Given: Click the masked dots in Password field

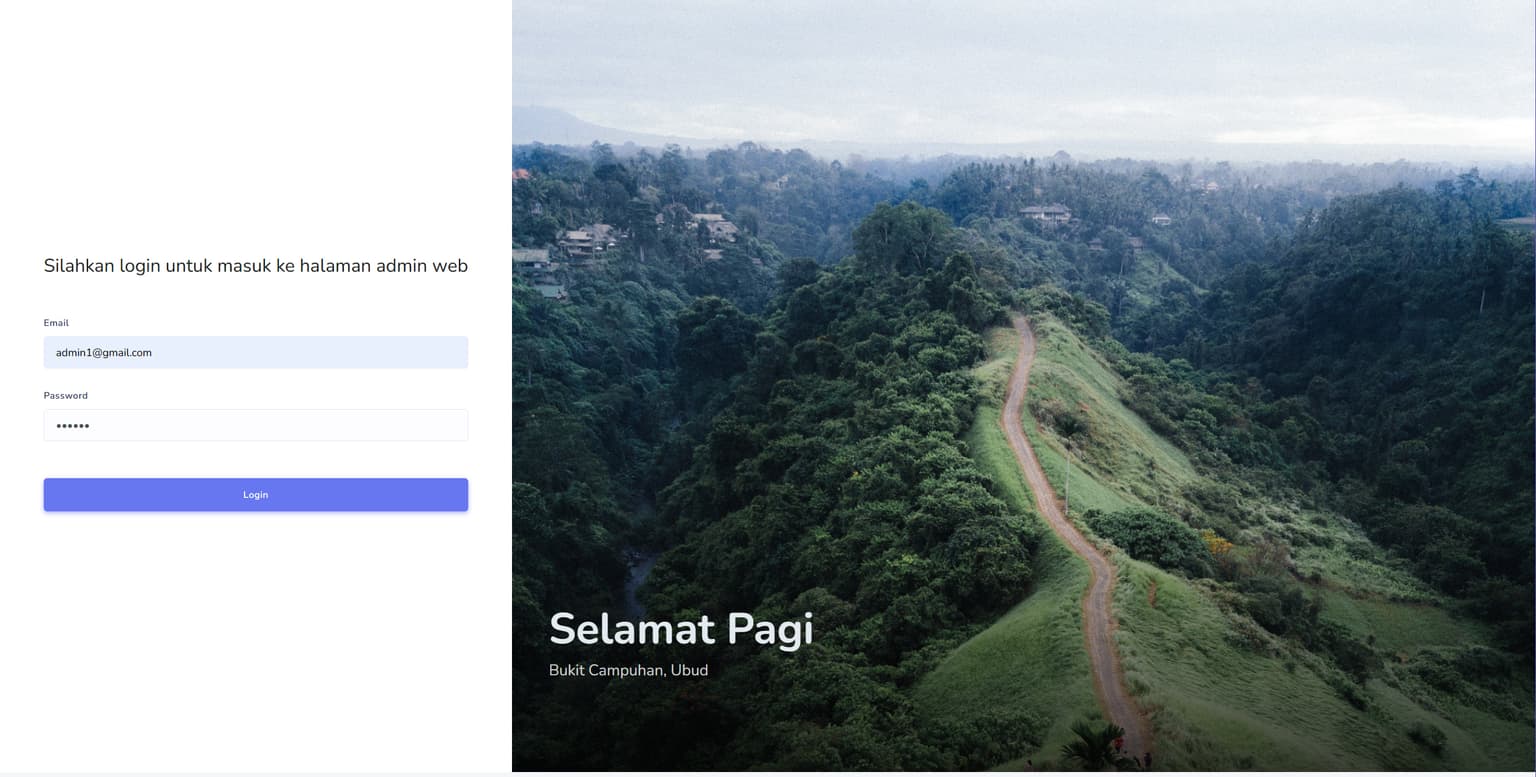Looking at the screenshot, I should click(72, 425).
